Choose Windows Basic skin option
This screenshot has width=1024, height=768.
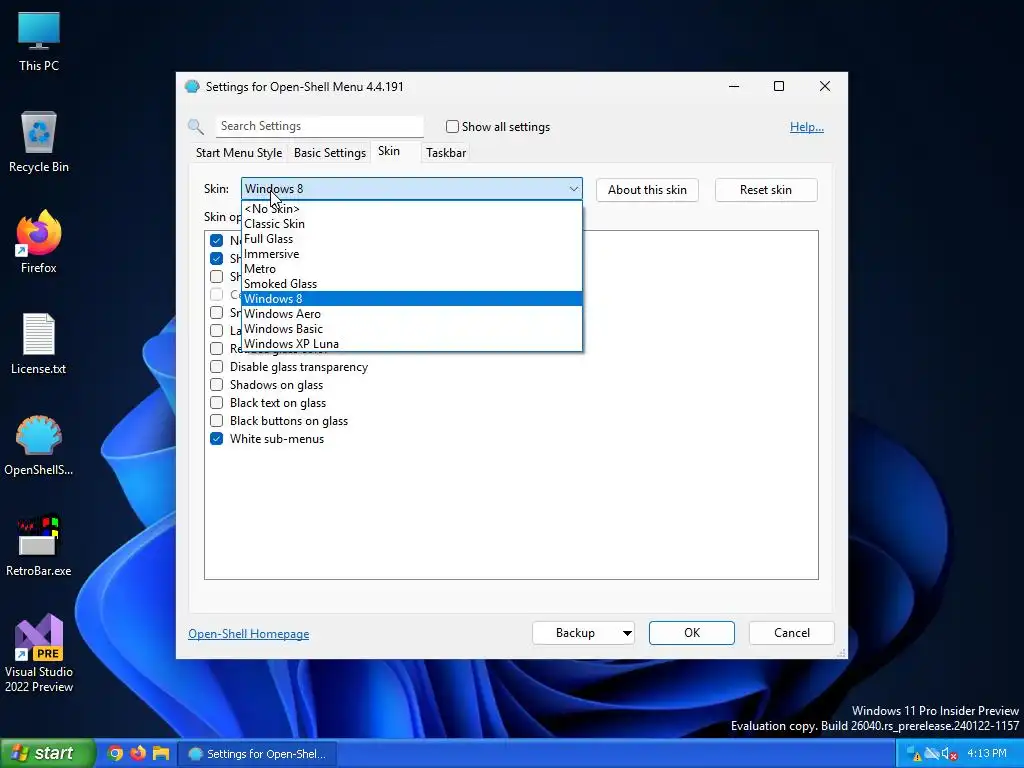(412, 329)
